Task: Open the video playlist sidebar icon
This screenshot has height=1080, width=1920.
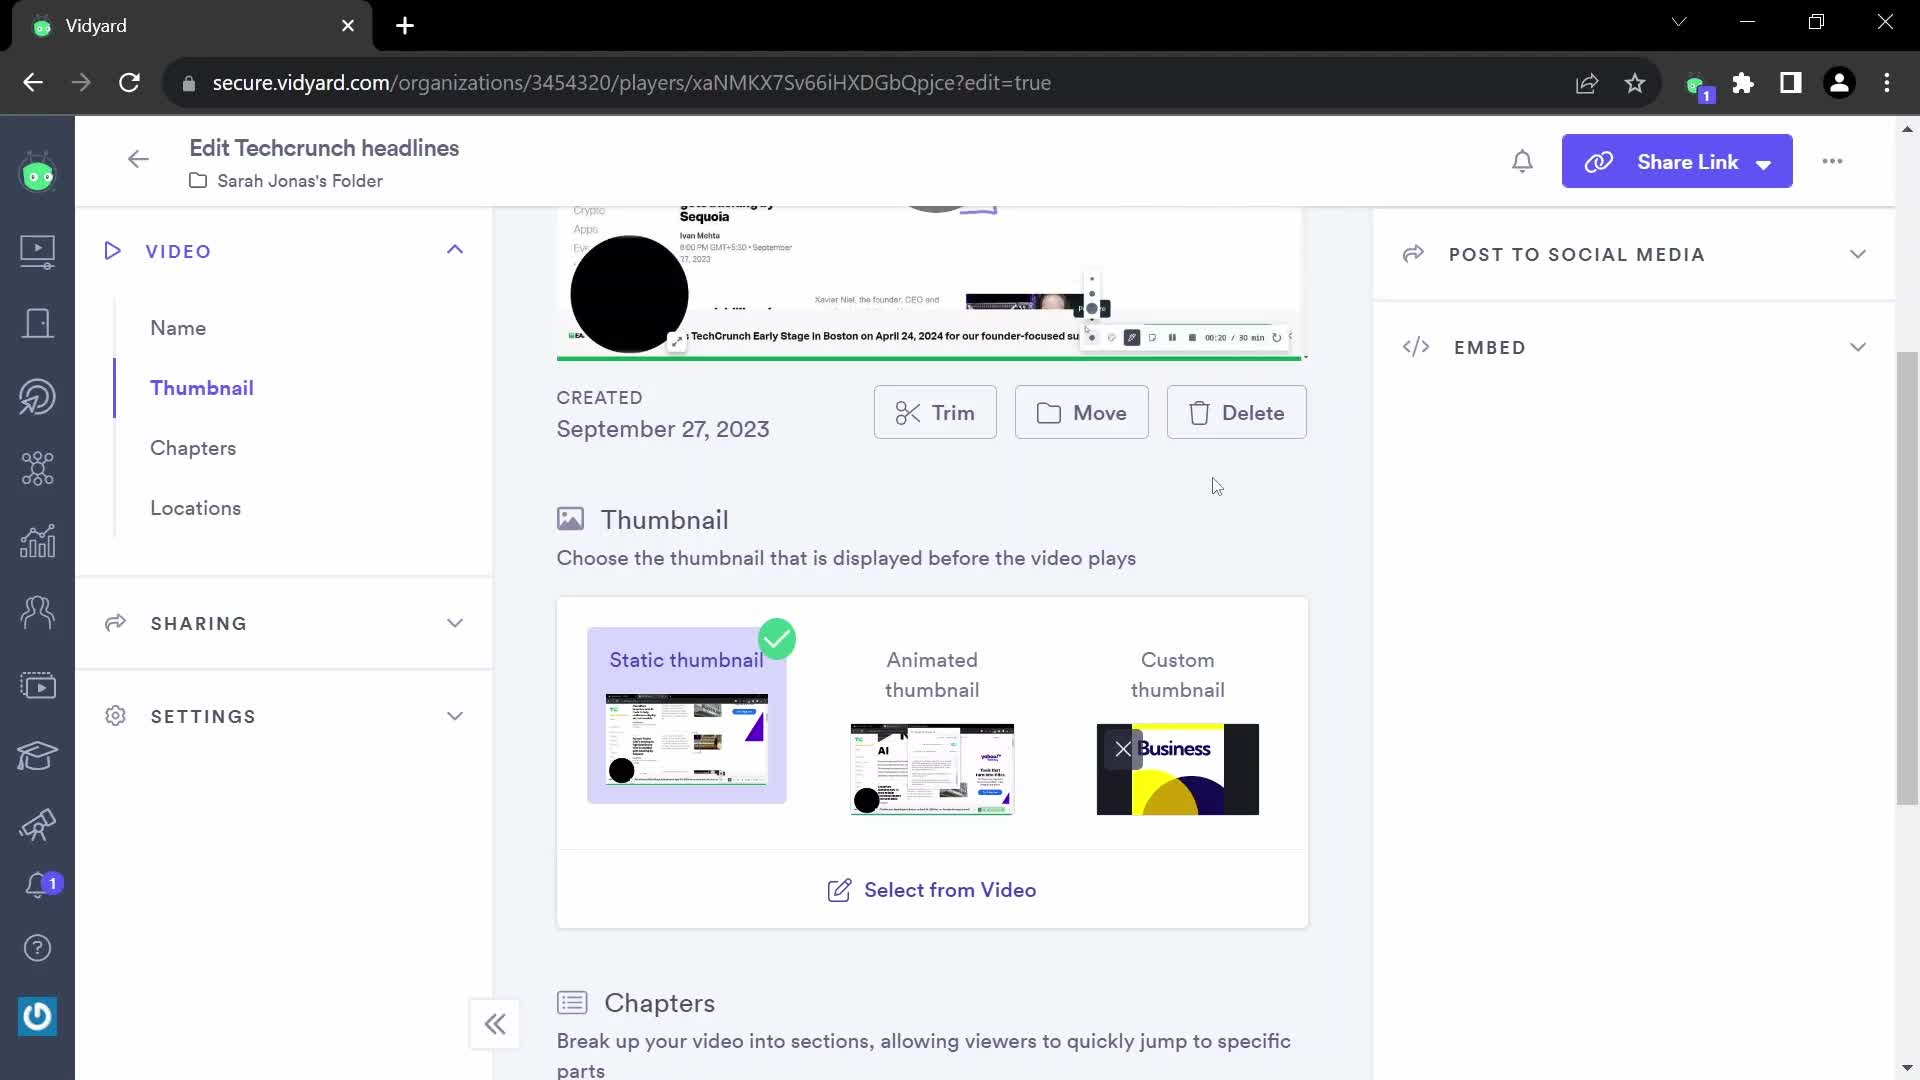Action: coord(37,685)
